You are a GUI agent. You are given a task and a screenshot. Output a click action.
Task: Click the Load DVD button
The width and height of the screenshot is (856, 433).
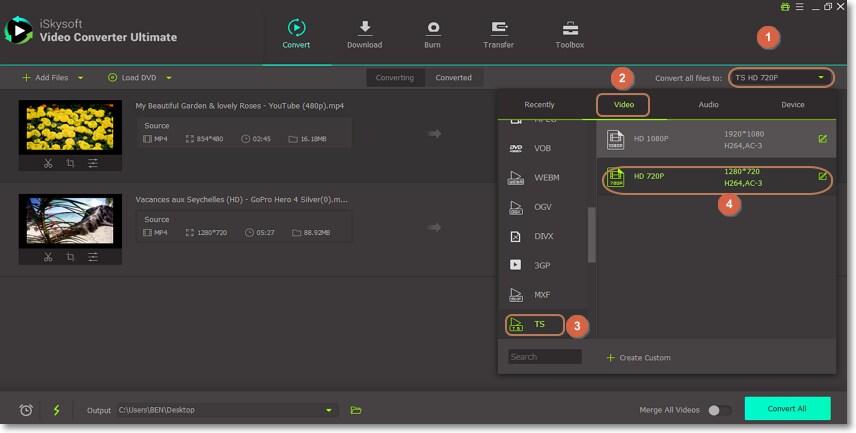point(133,78)
